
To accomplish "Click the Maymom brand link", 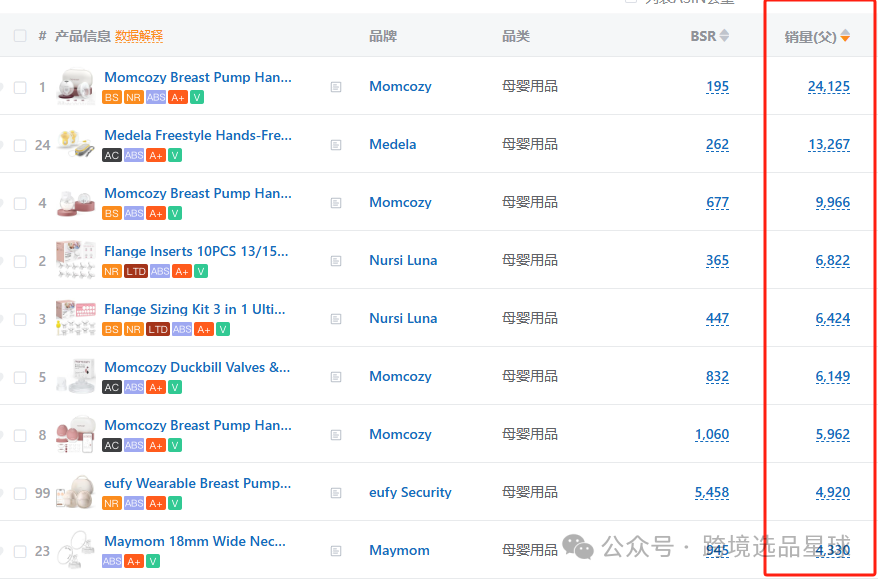I will click(399, 551).
